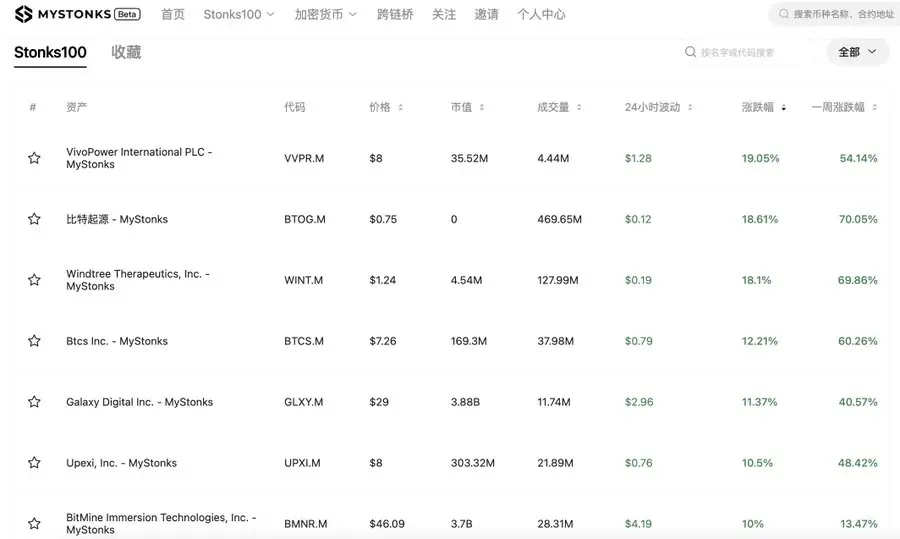Click ticker BMNR.M
The image size is (900, 539).
pyautogui.click(x=306, y=524)
